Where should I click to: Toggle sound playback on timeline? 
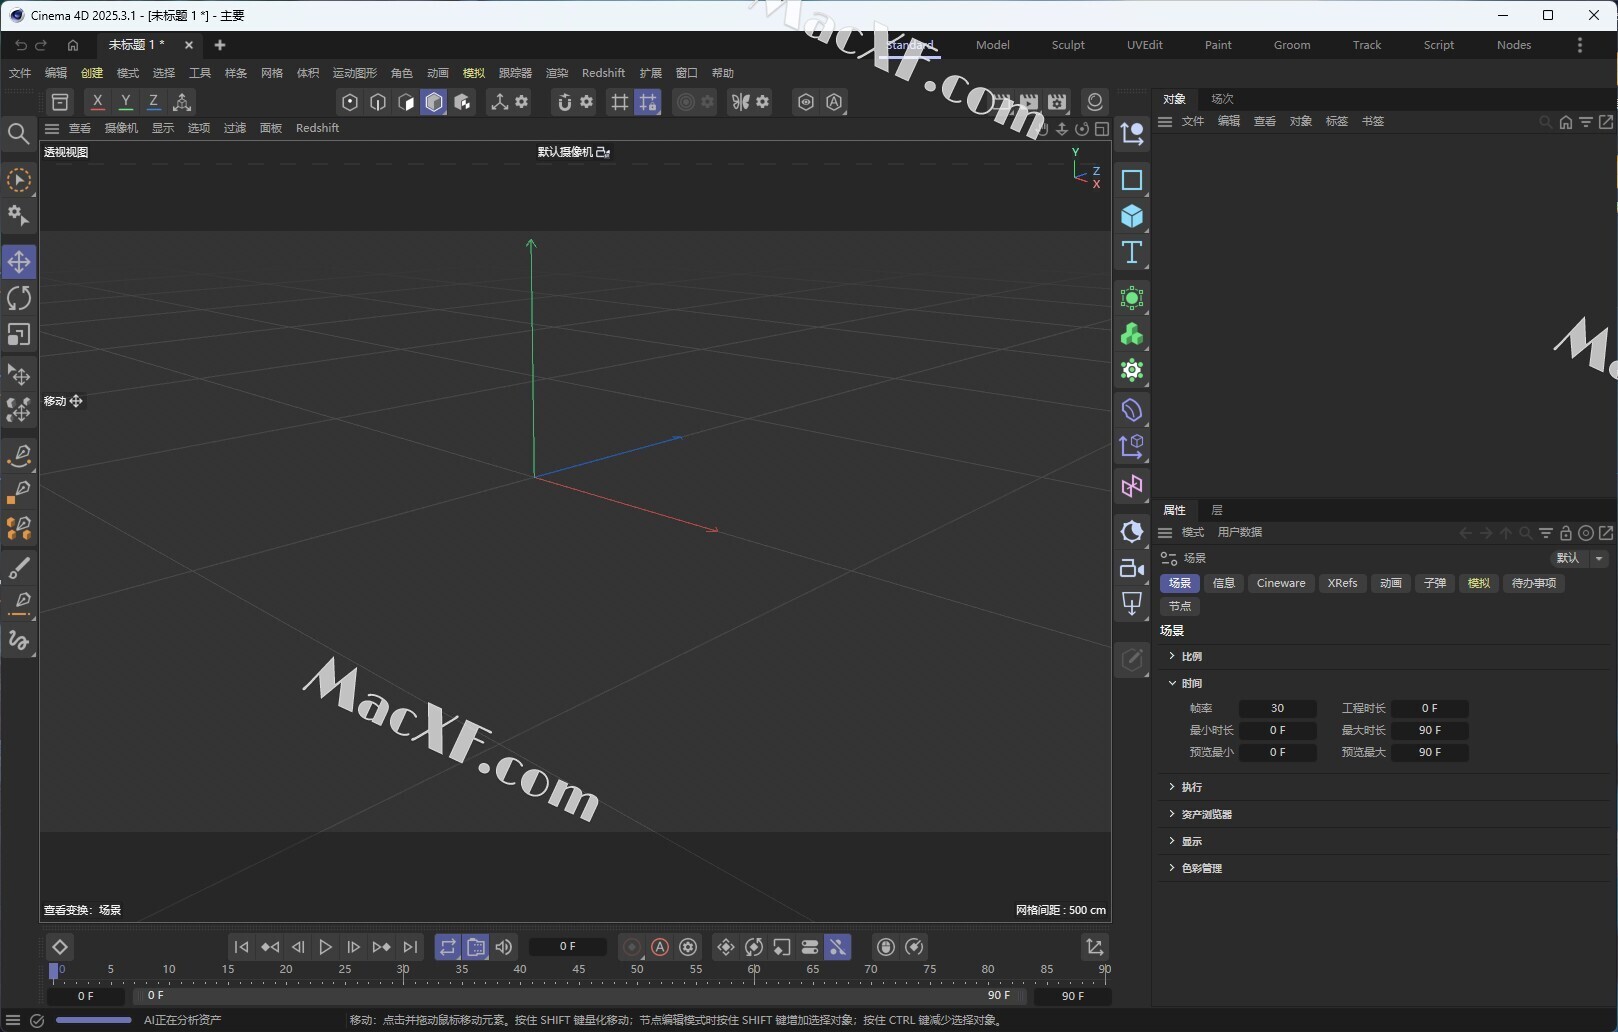[504, 947]
